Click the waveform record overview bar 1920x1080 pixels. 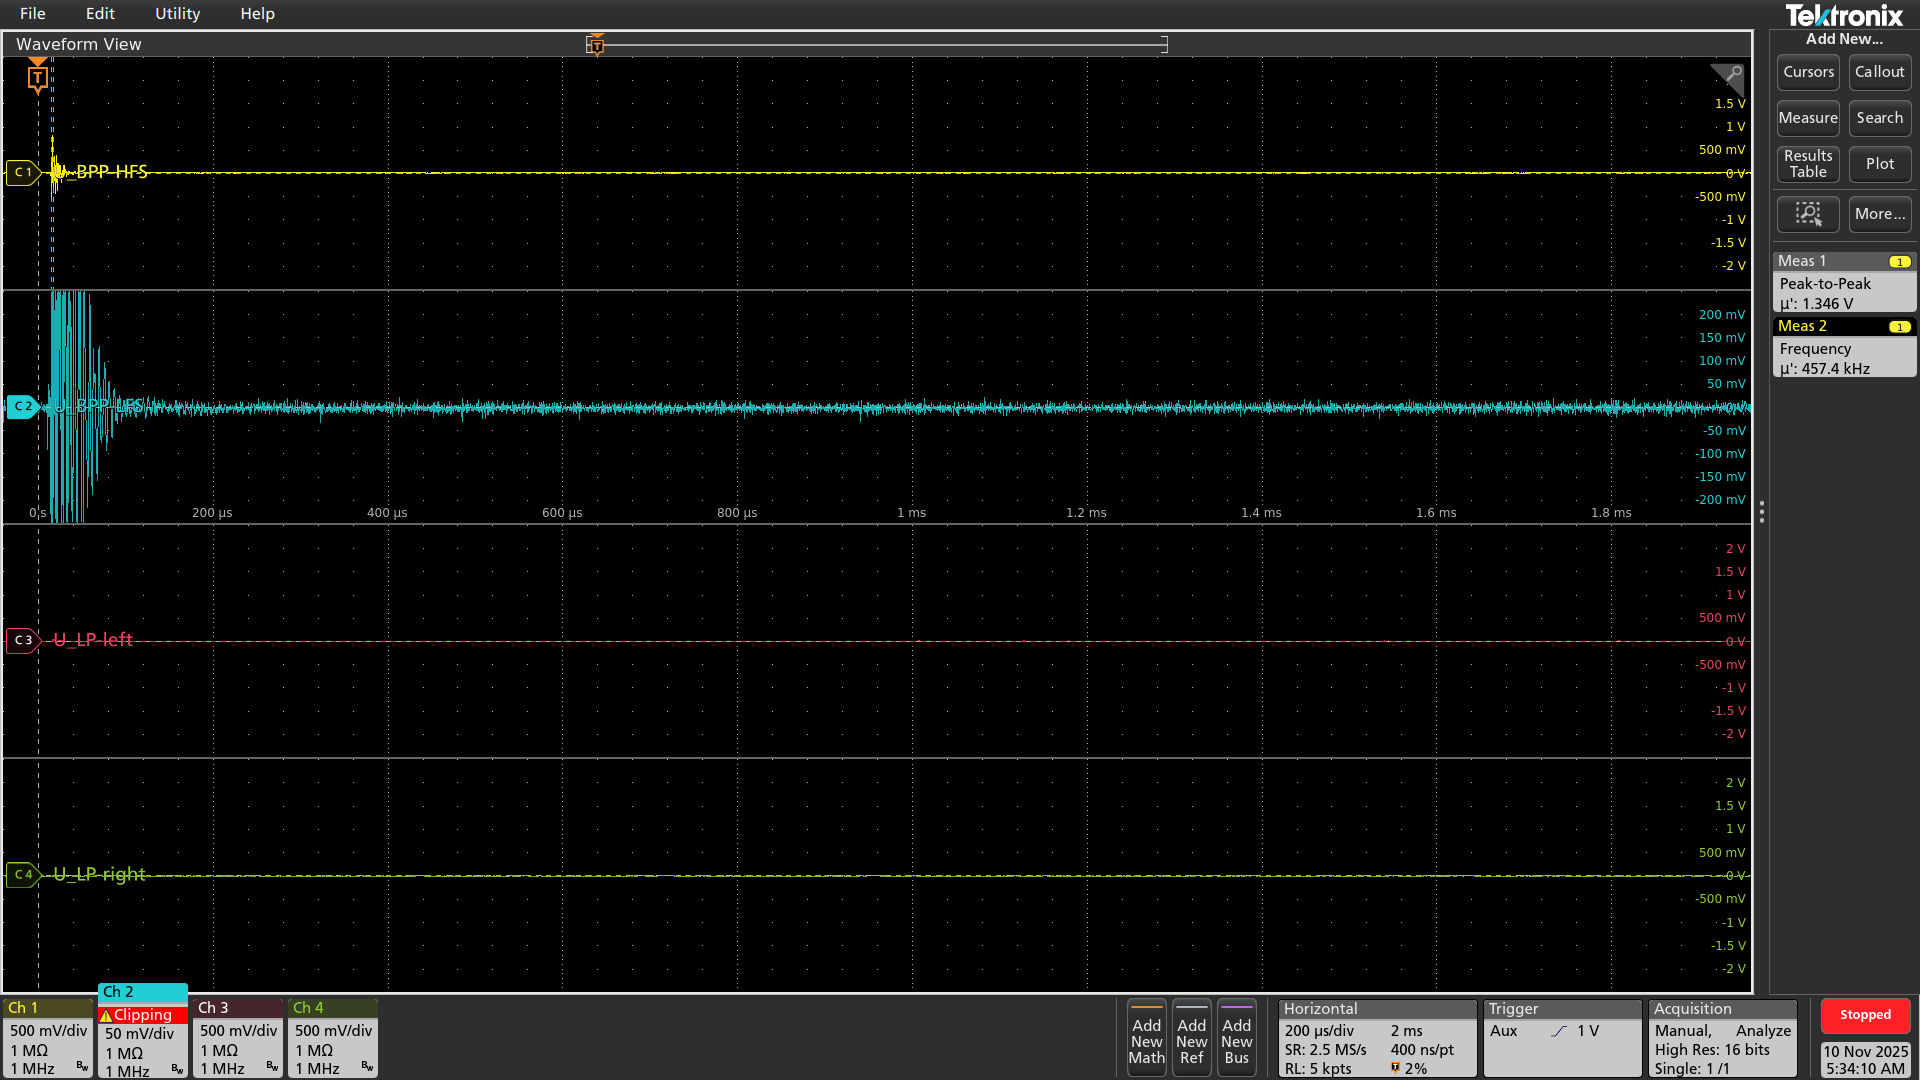(880, 44)
